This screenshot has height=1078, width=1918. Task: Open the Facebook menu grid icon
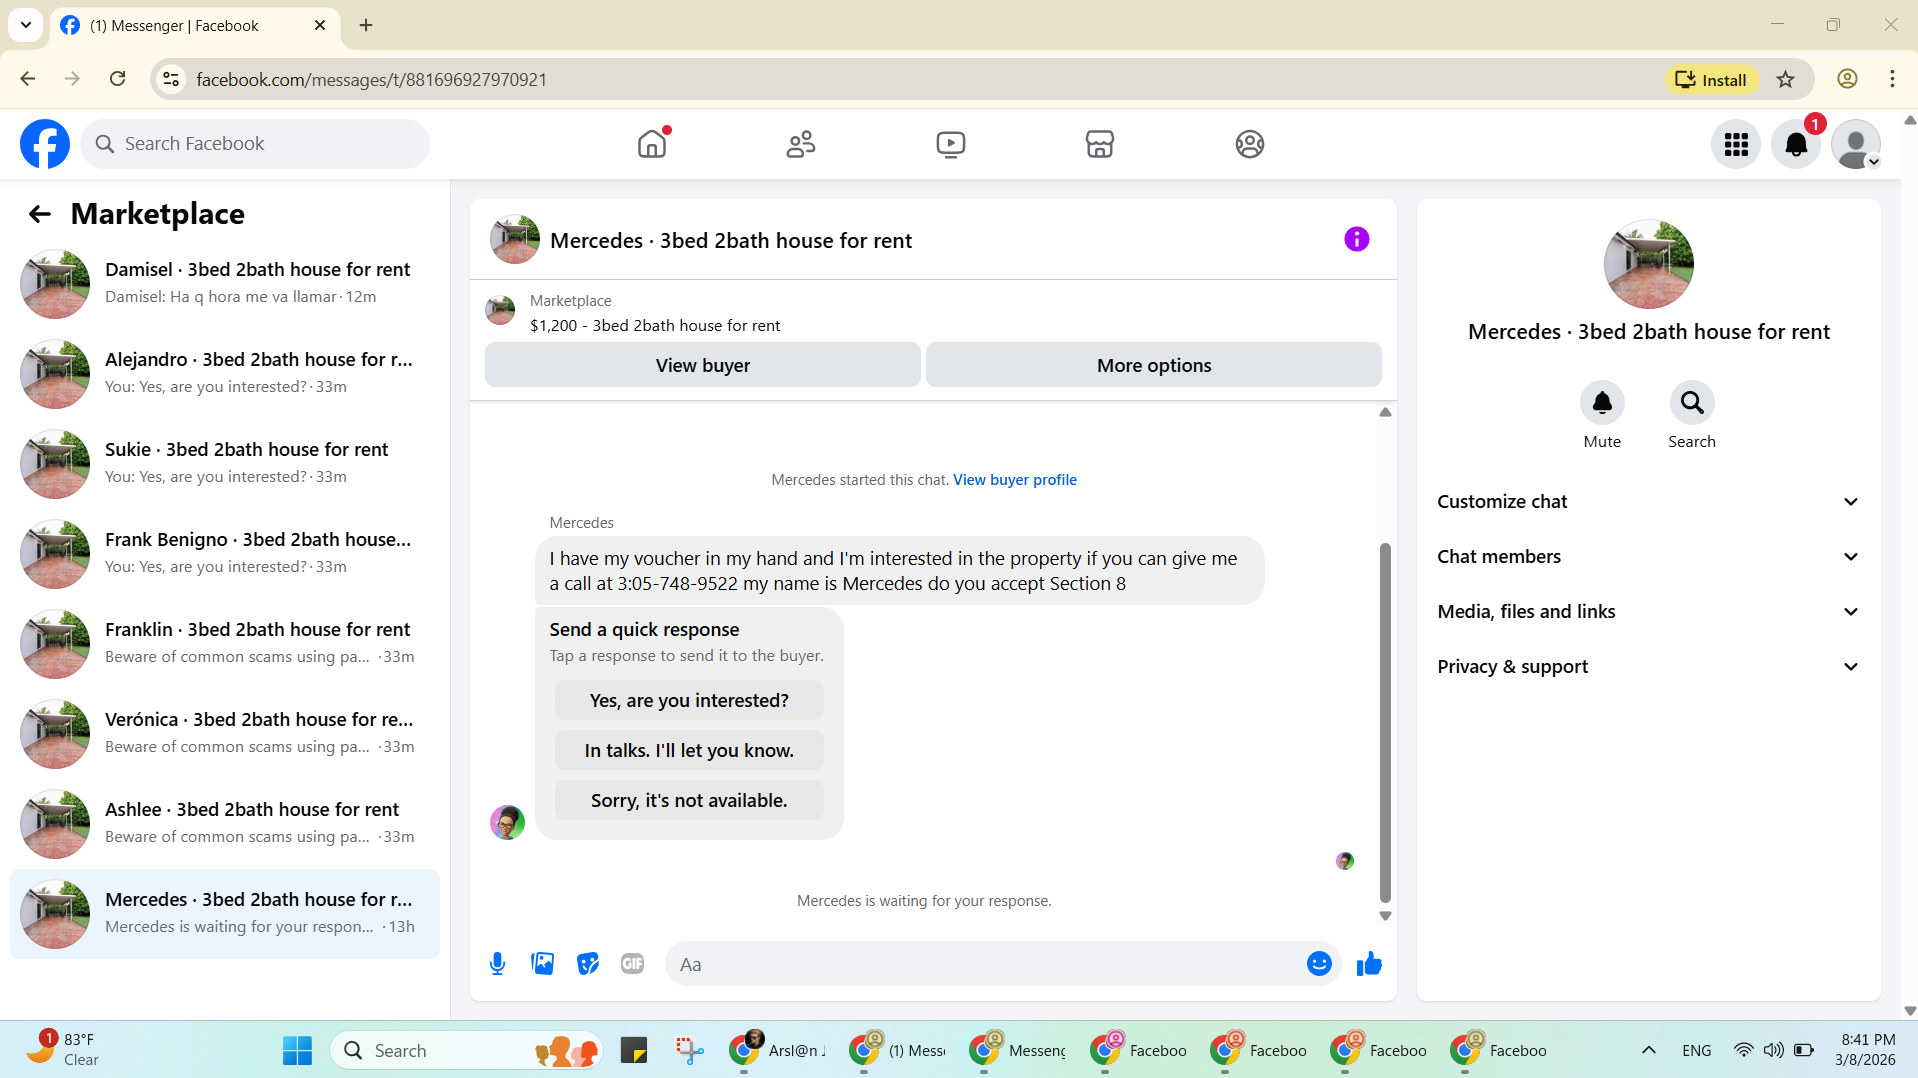click(x=1736, y=145)
